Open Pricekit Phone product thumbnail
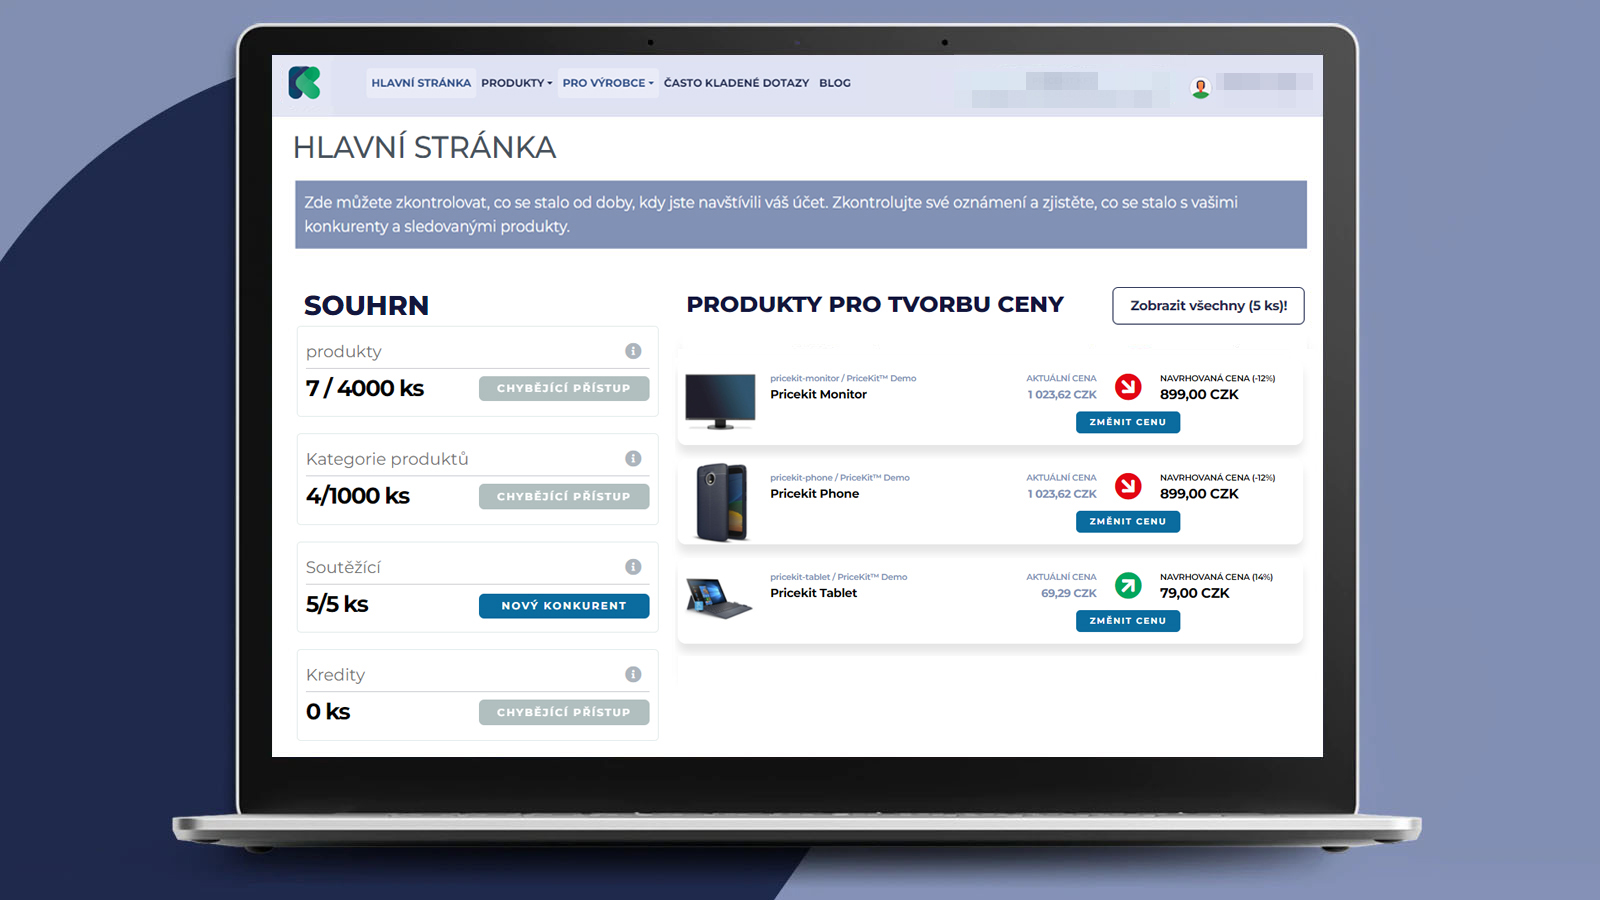The height and width of the screenshot is (900, 1600). coord(721,501)
